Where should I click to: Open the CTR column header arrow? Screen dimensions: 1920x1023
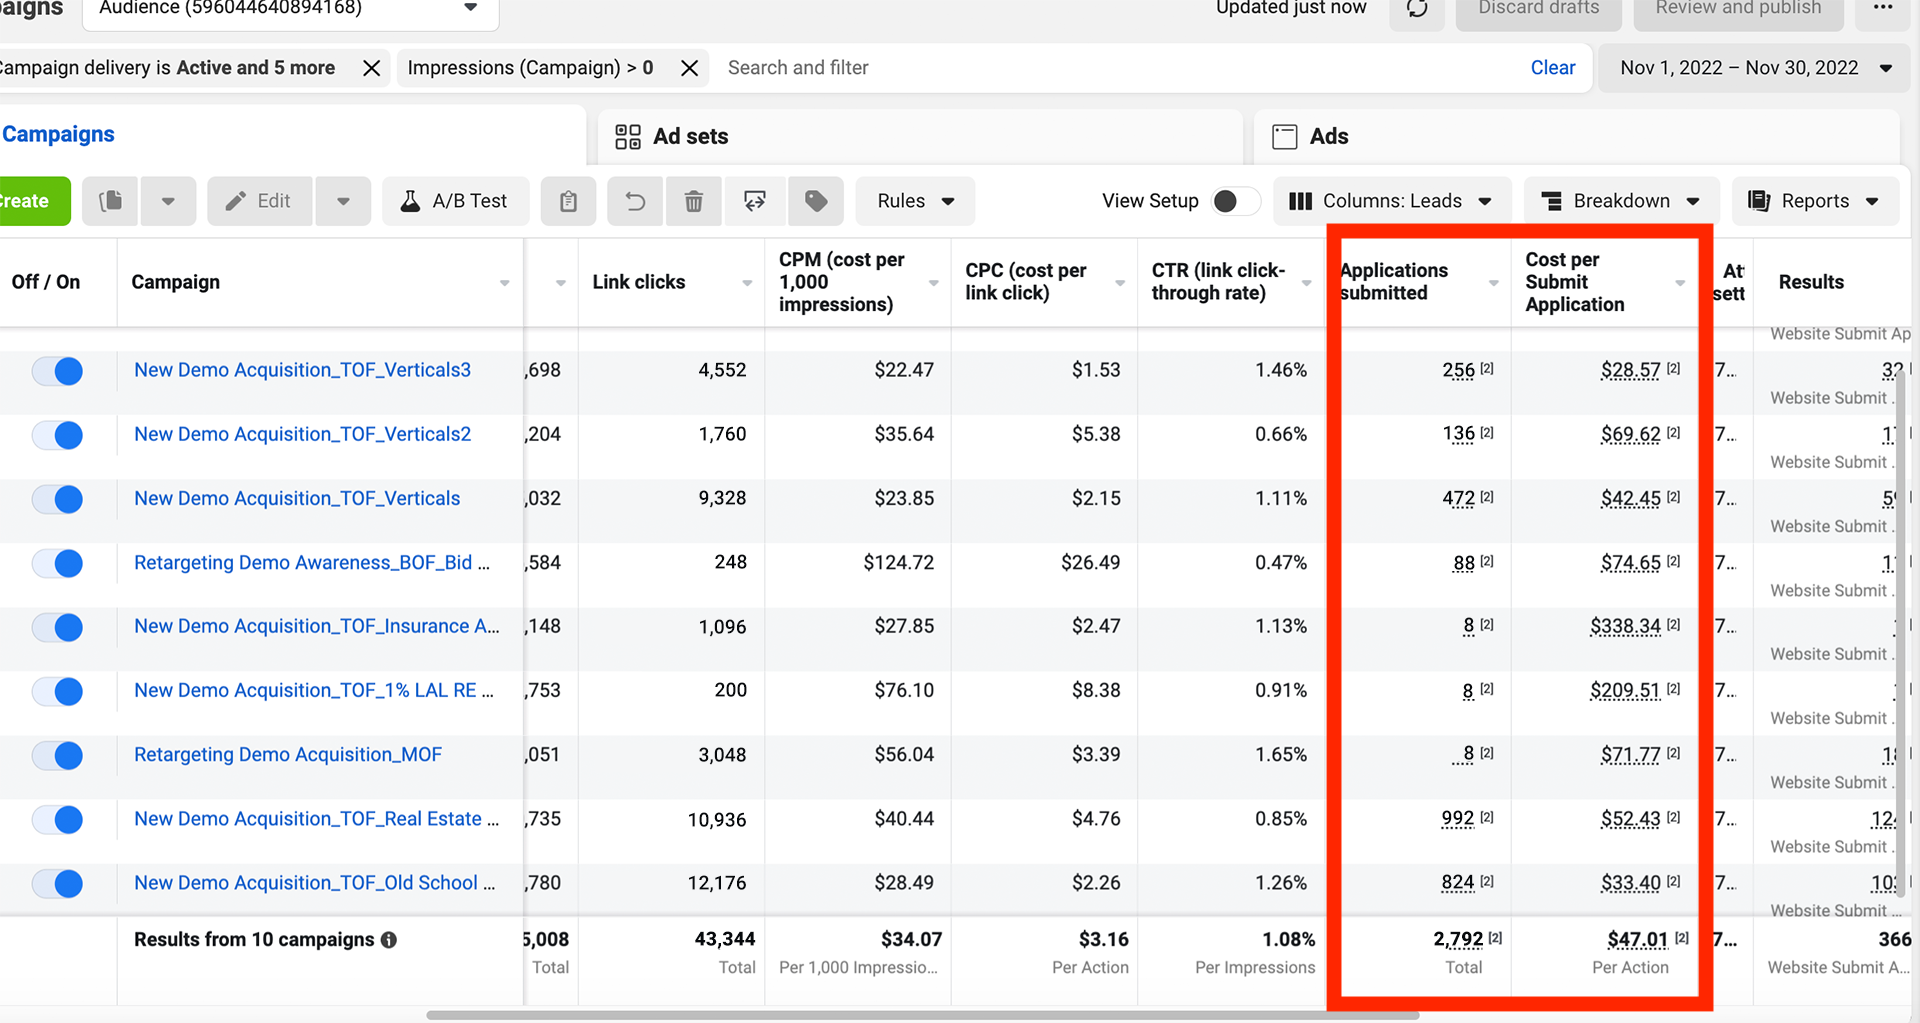tap(1306, 283)
